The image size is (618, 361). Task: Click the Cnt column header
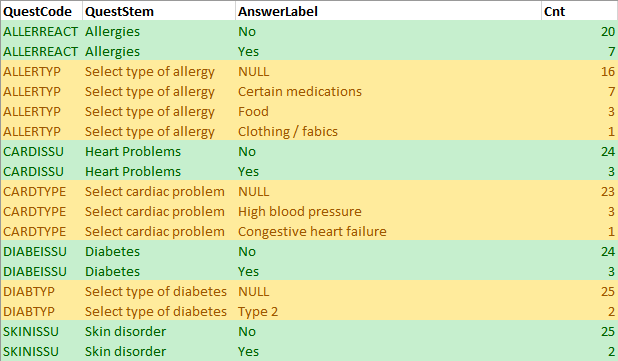(x=579, y=11)
